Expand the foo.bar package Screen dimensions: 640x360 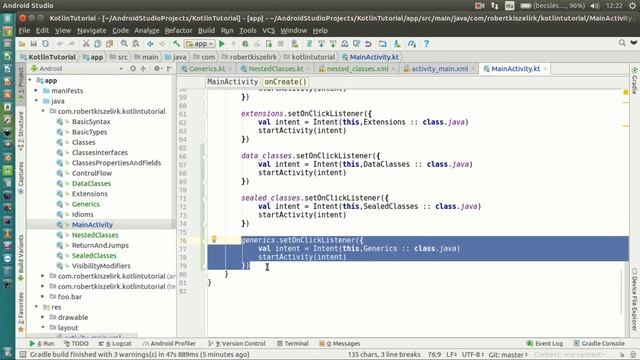click(43, 297)
